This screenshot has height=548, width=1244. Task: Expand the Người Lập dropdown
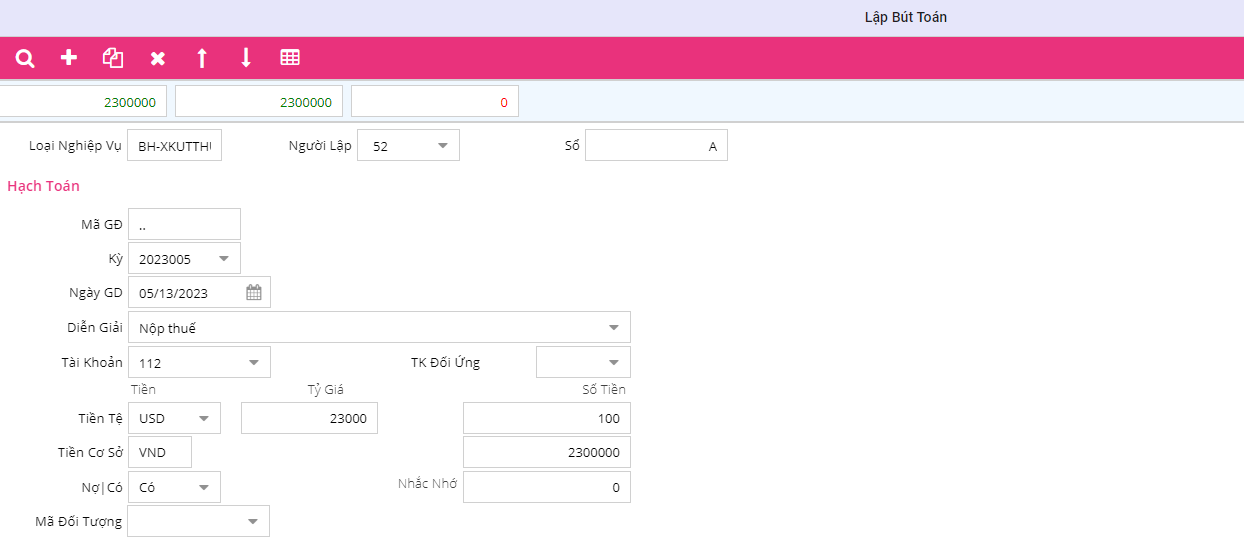(443, 146)
